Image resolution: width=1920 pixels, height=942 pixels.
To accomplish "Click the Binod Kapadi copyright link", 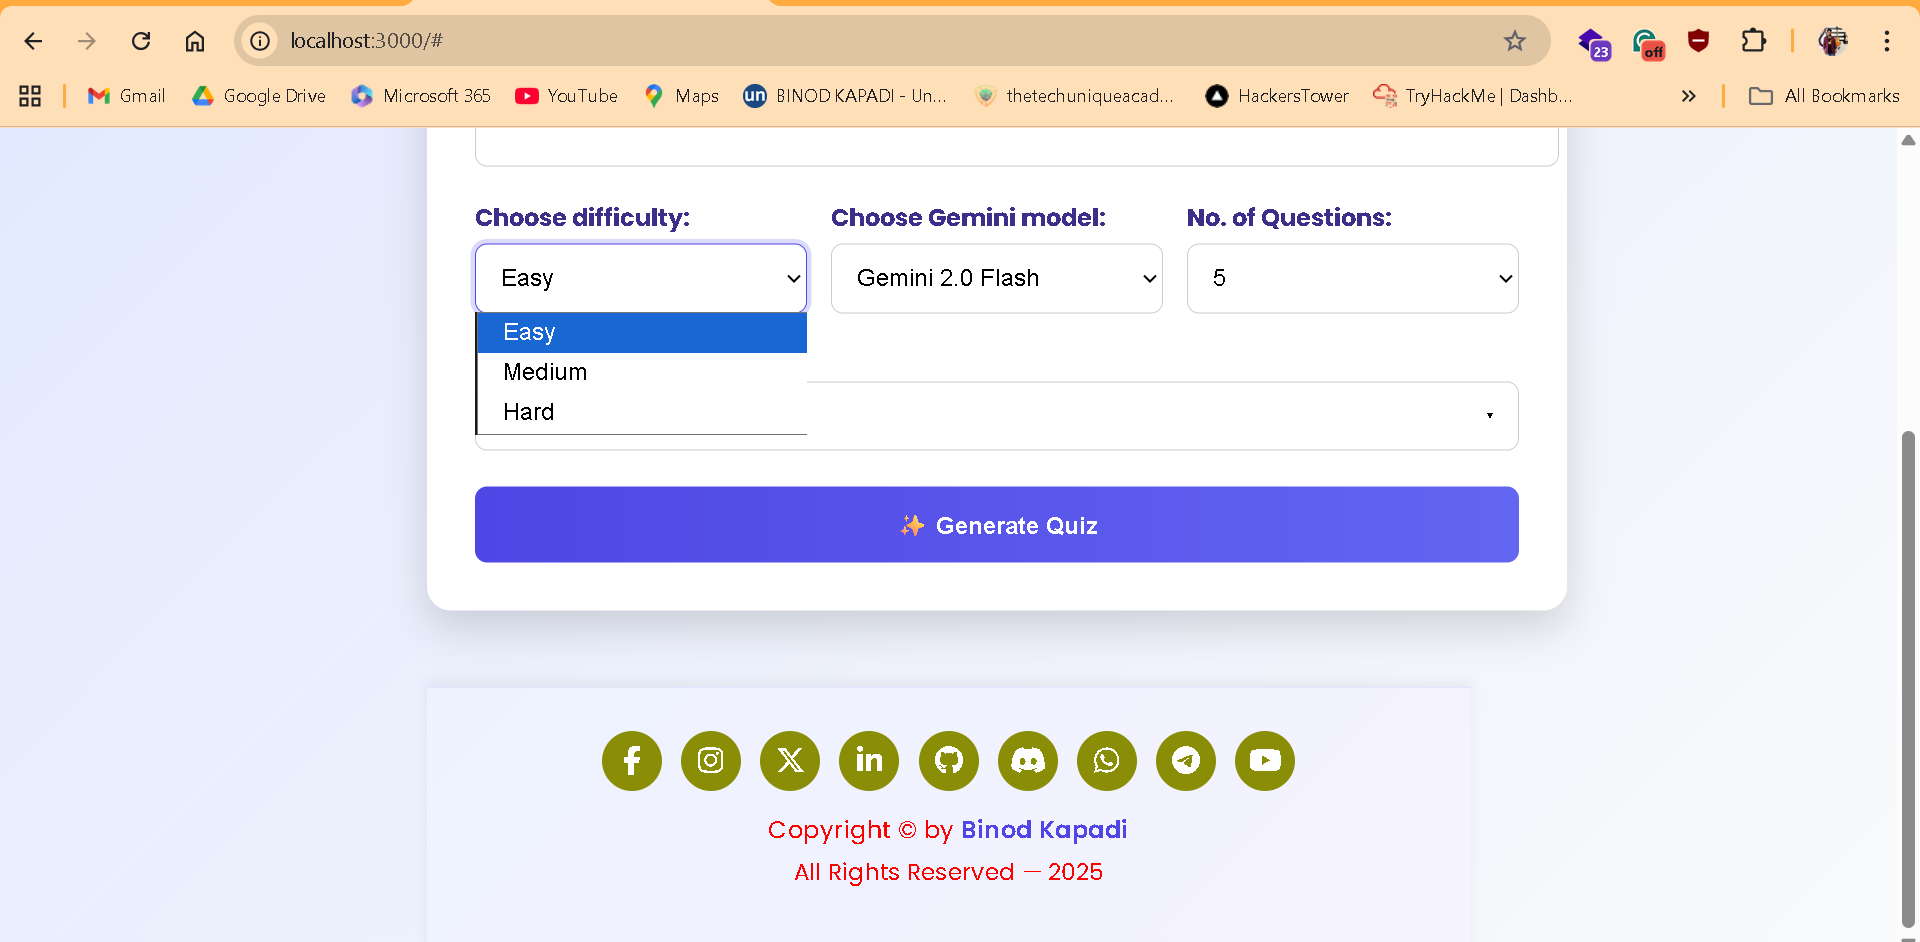I will [1044, 829].
